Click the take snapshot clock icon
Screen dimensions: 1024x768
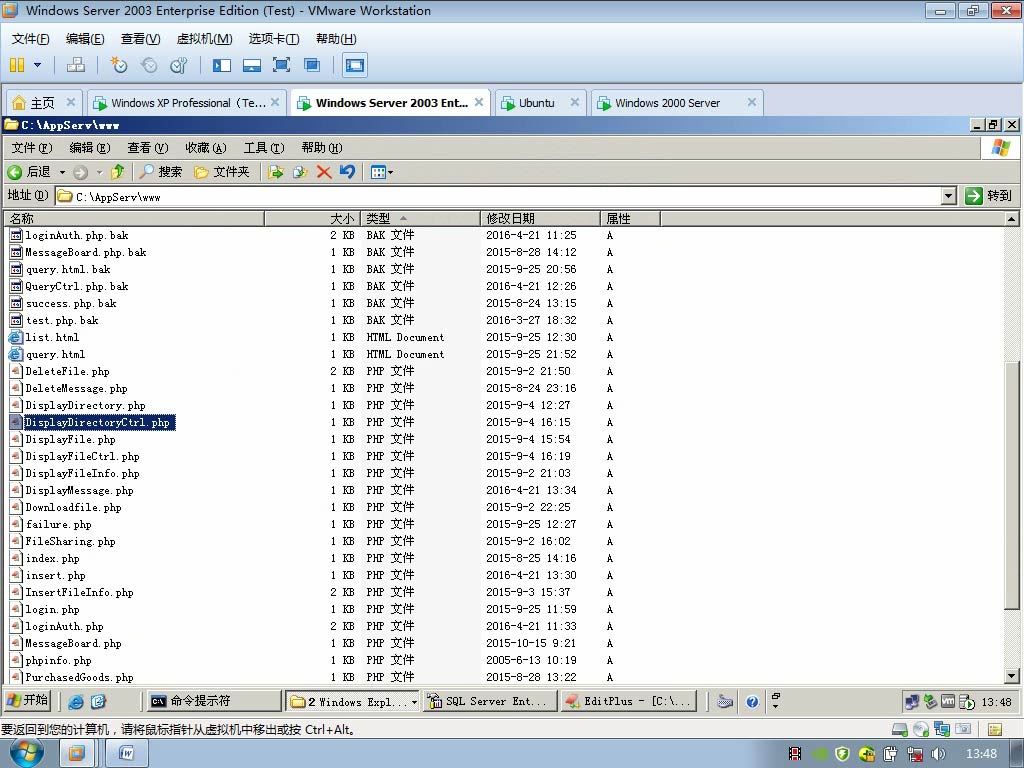point(119,65)
